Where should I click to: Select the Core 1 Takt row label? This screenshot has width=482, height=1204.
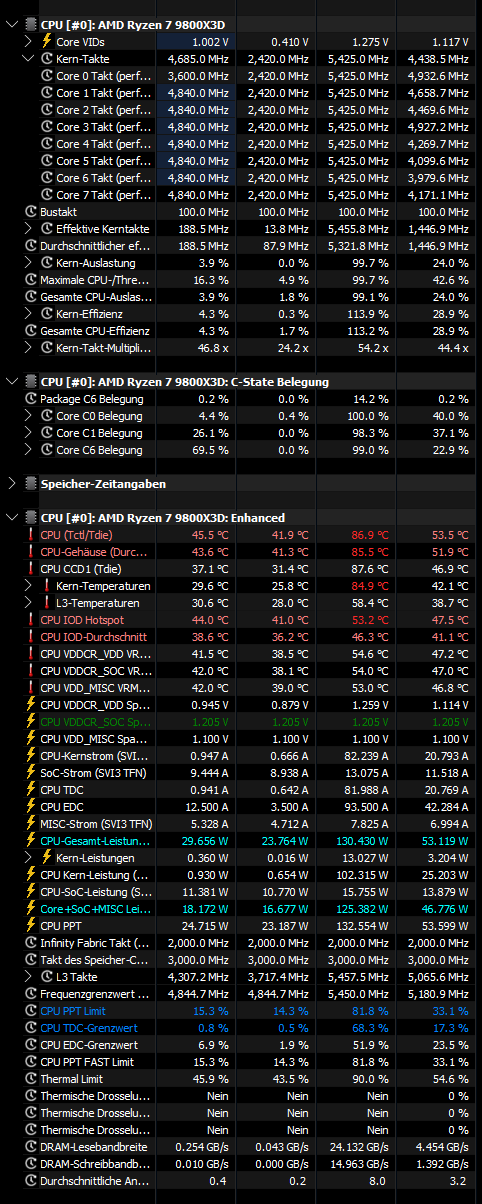click(104, 93)
